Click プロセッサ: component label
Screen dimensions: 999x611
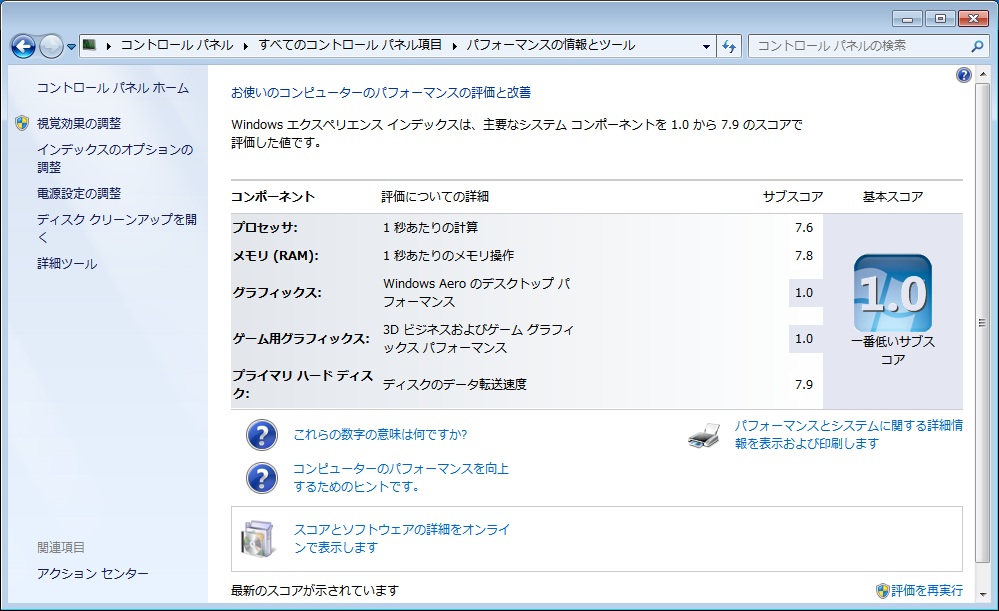(265, 227)
